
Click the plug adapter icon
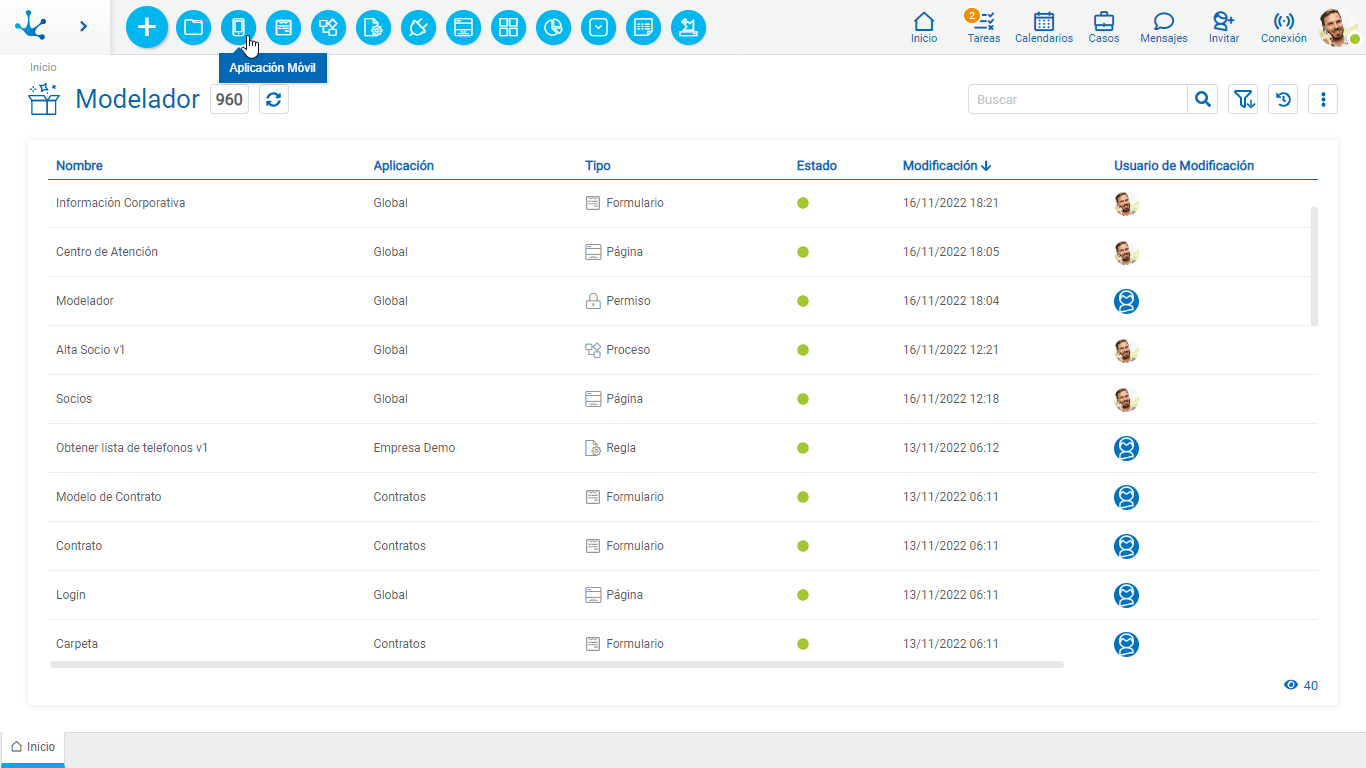pyautogui.click(x=418, y=27)
